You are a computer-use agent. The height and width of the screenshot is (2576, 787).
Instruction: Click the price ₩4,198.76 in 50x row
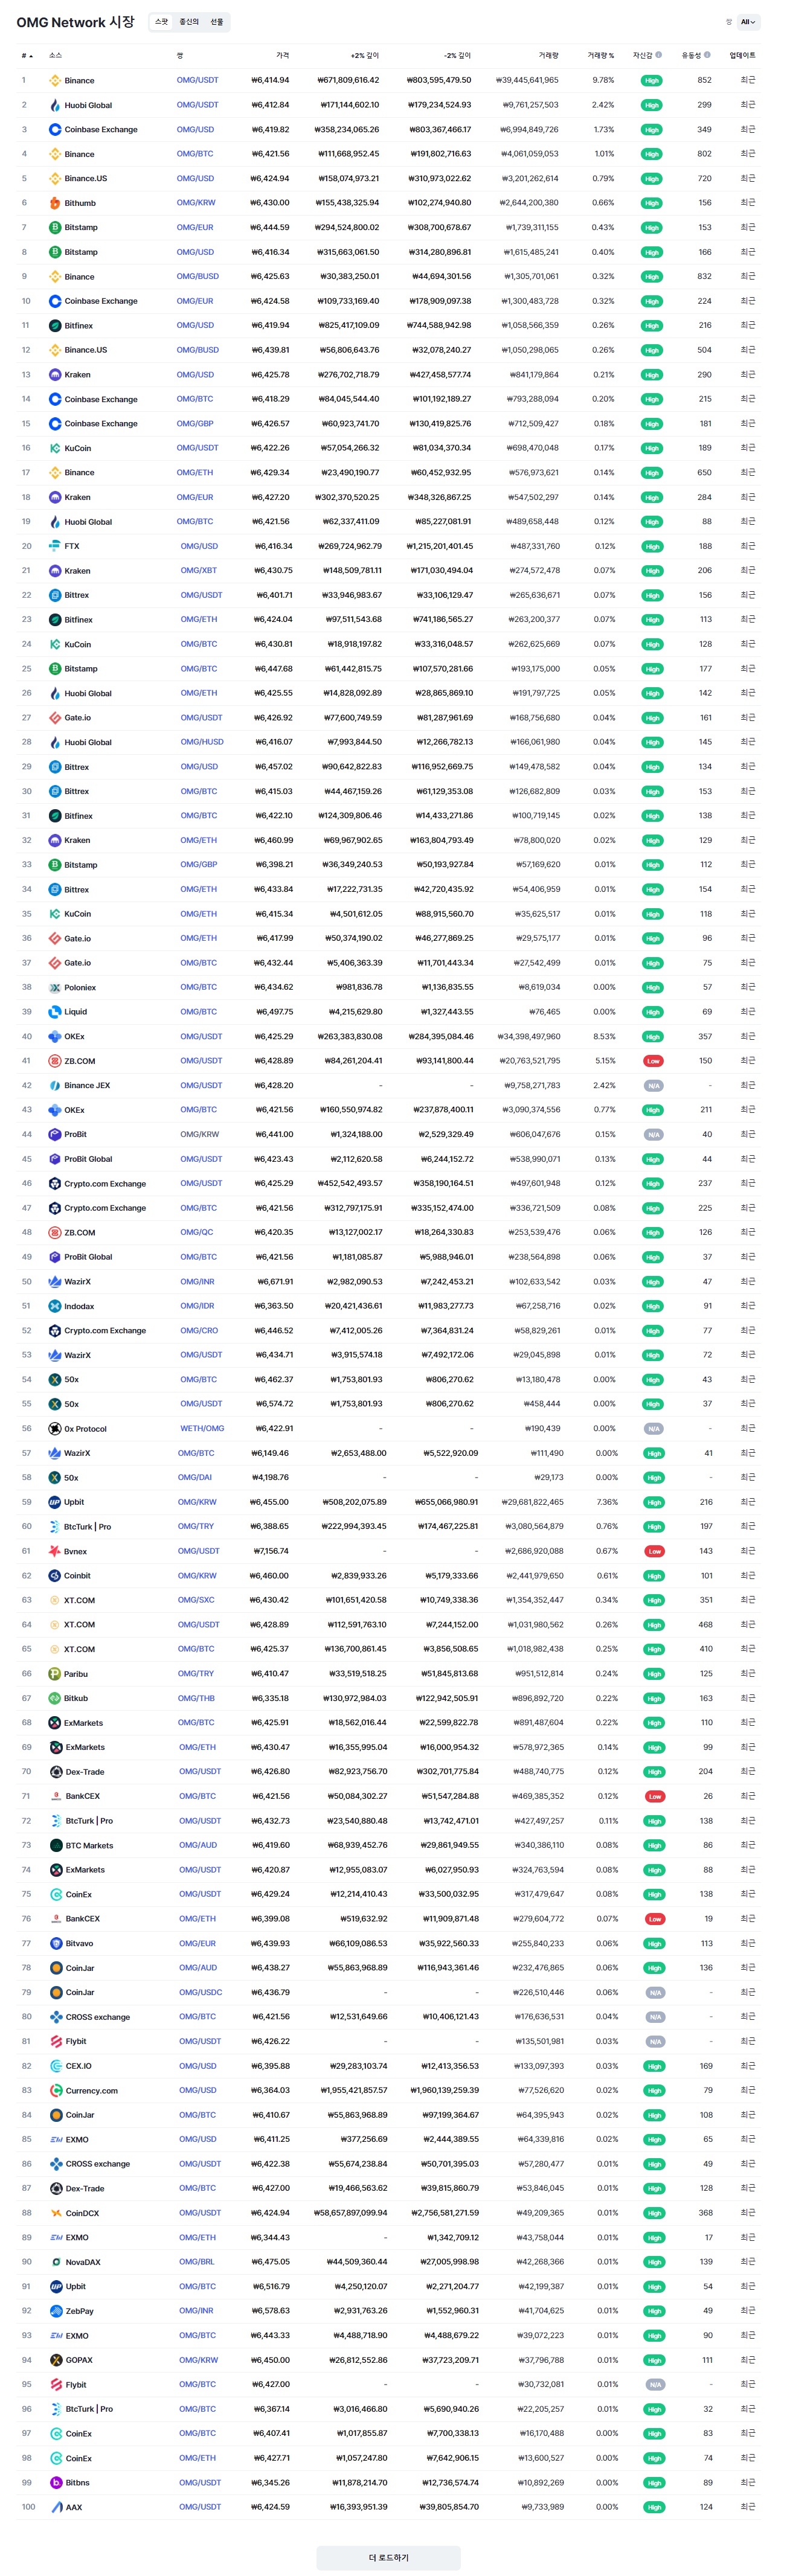(270, 1477)
